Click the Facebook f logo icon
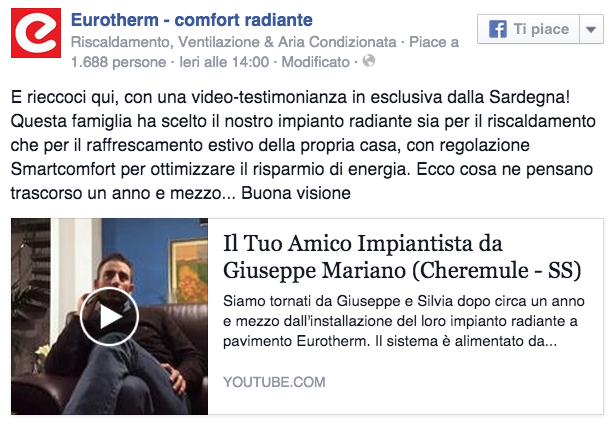The image size is (611, 425). [498, 29]
